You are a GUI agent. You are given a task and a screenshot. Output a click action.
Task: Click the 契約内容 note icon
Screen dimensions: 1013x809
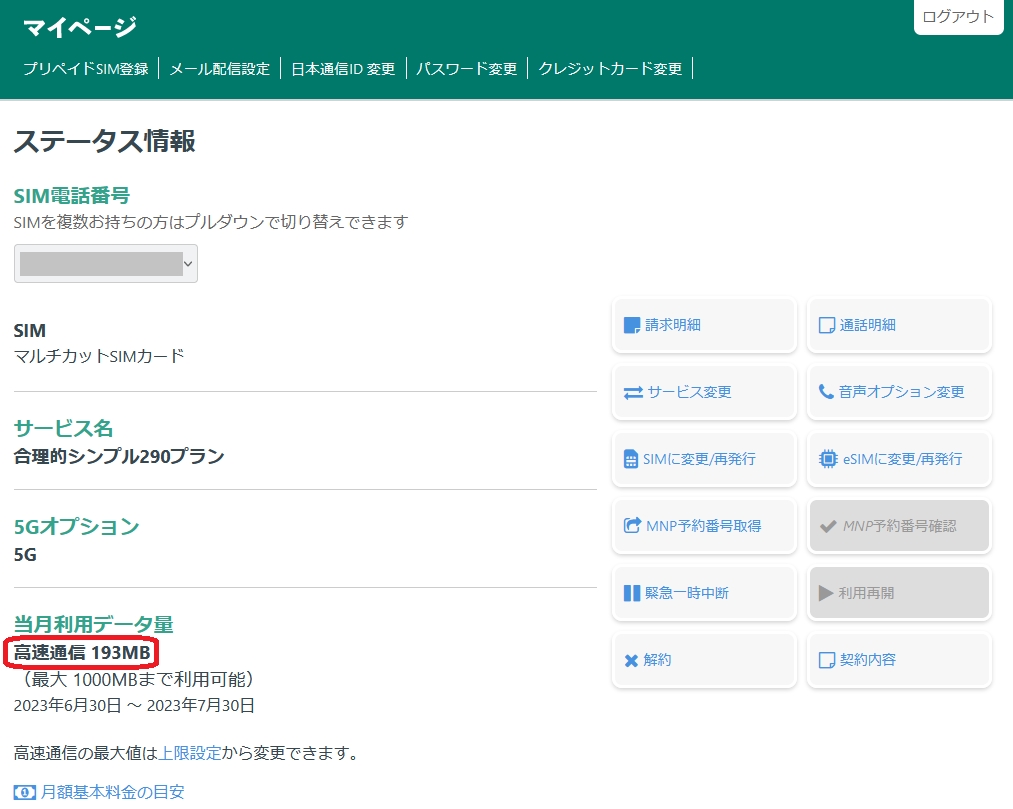[x=826, y=660]
